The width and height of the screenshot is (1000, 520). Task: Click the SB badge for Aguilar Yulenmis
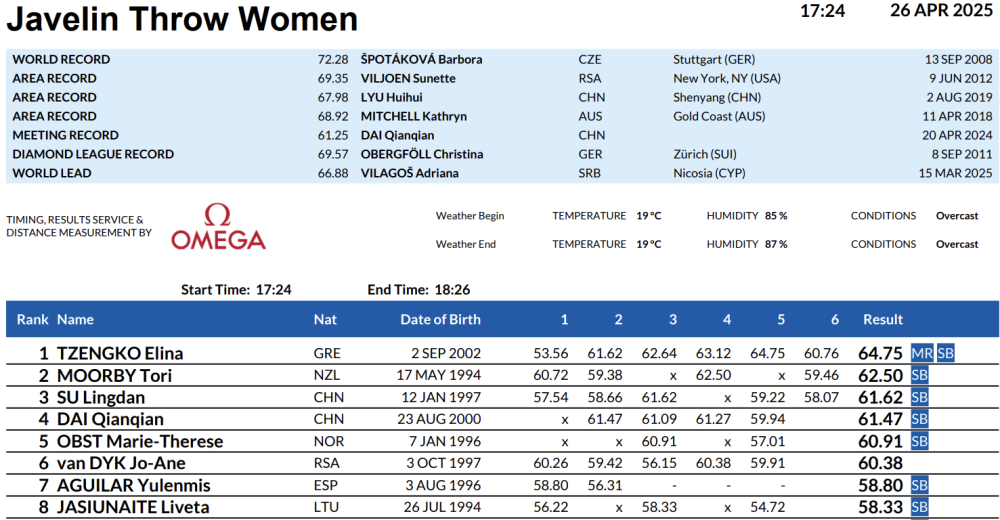(920, 485)
